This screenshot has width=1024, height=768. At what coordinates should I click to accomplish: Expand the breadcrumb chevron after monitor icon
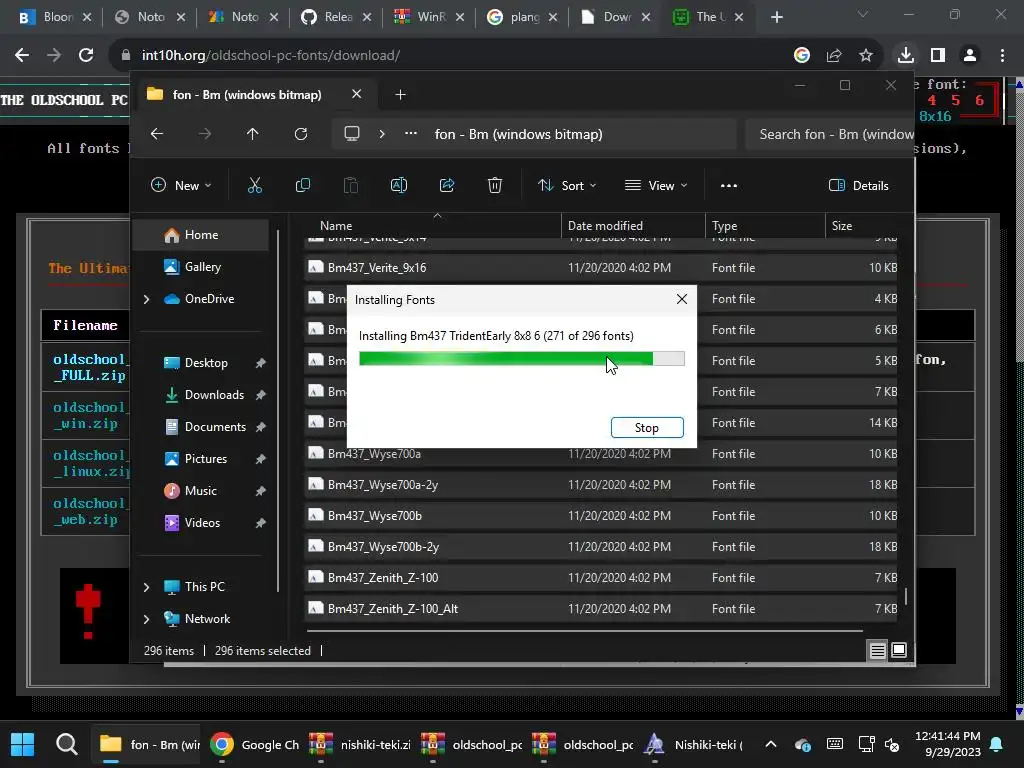[382, 134]
